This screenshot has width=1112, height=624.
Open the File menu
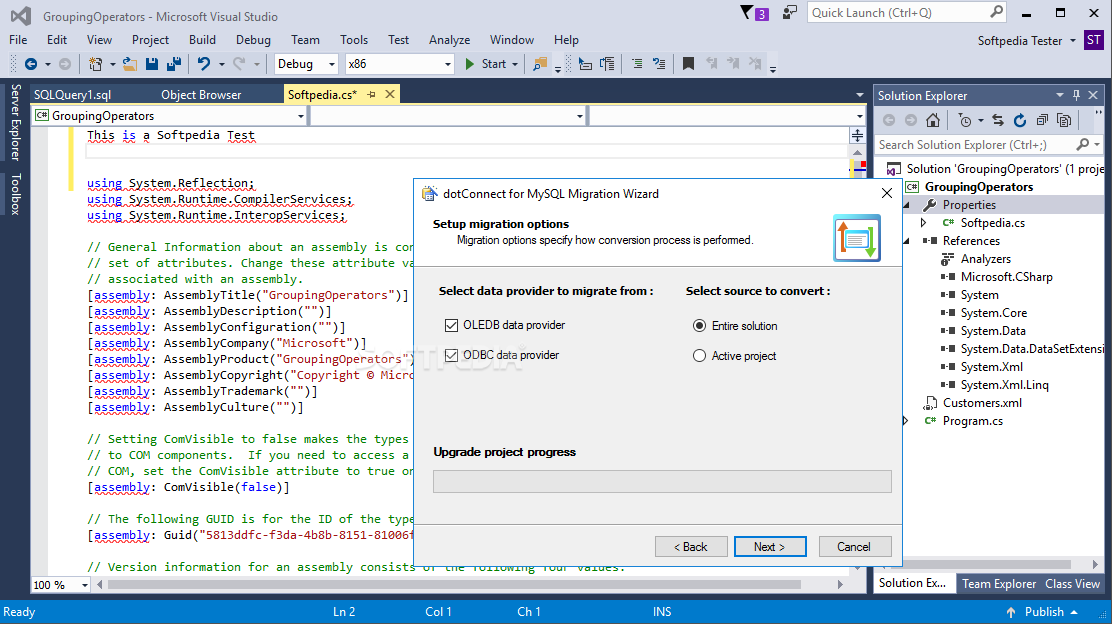pyautogui.click(x=18, y=40)
